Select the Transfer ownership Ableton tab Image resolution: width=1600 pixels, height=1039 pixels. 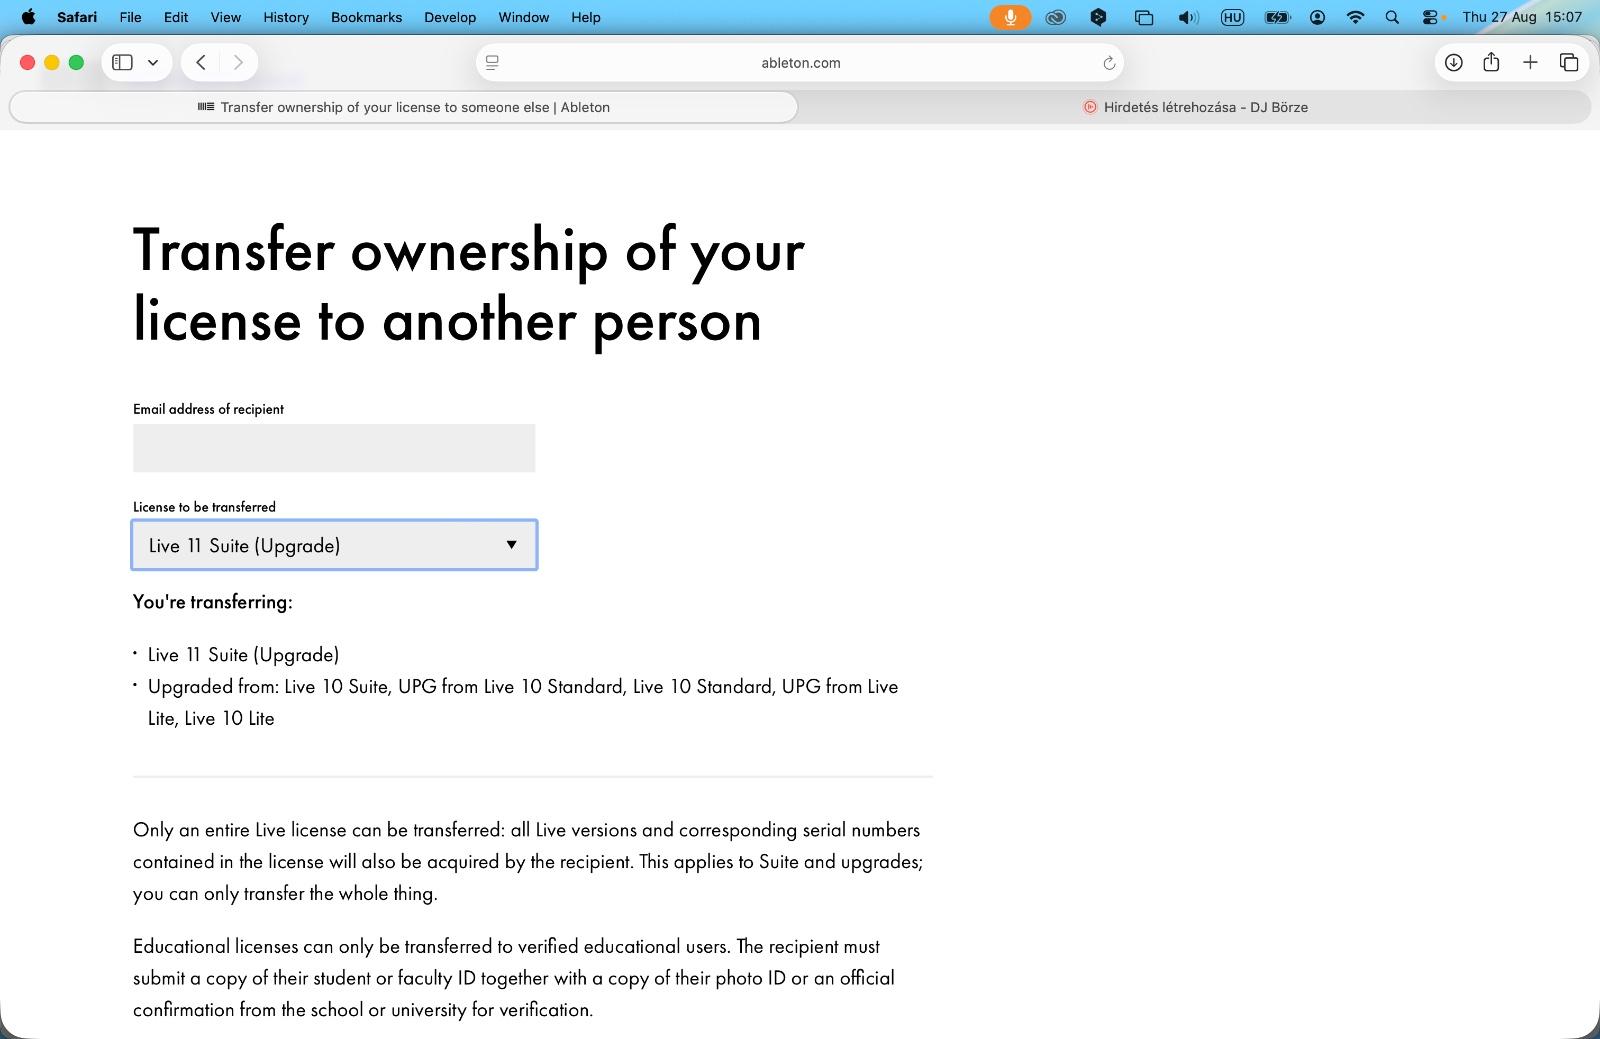(404, 107)
